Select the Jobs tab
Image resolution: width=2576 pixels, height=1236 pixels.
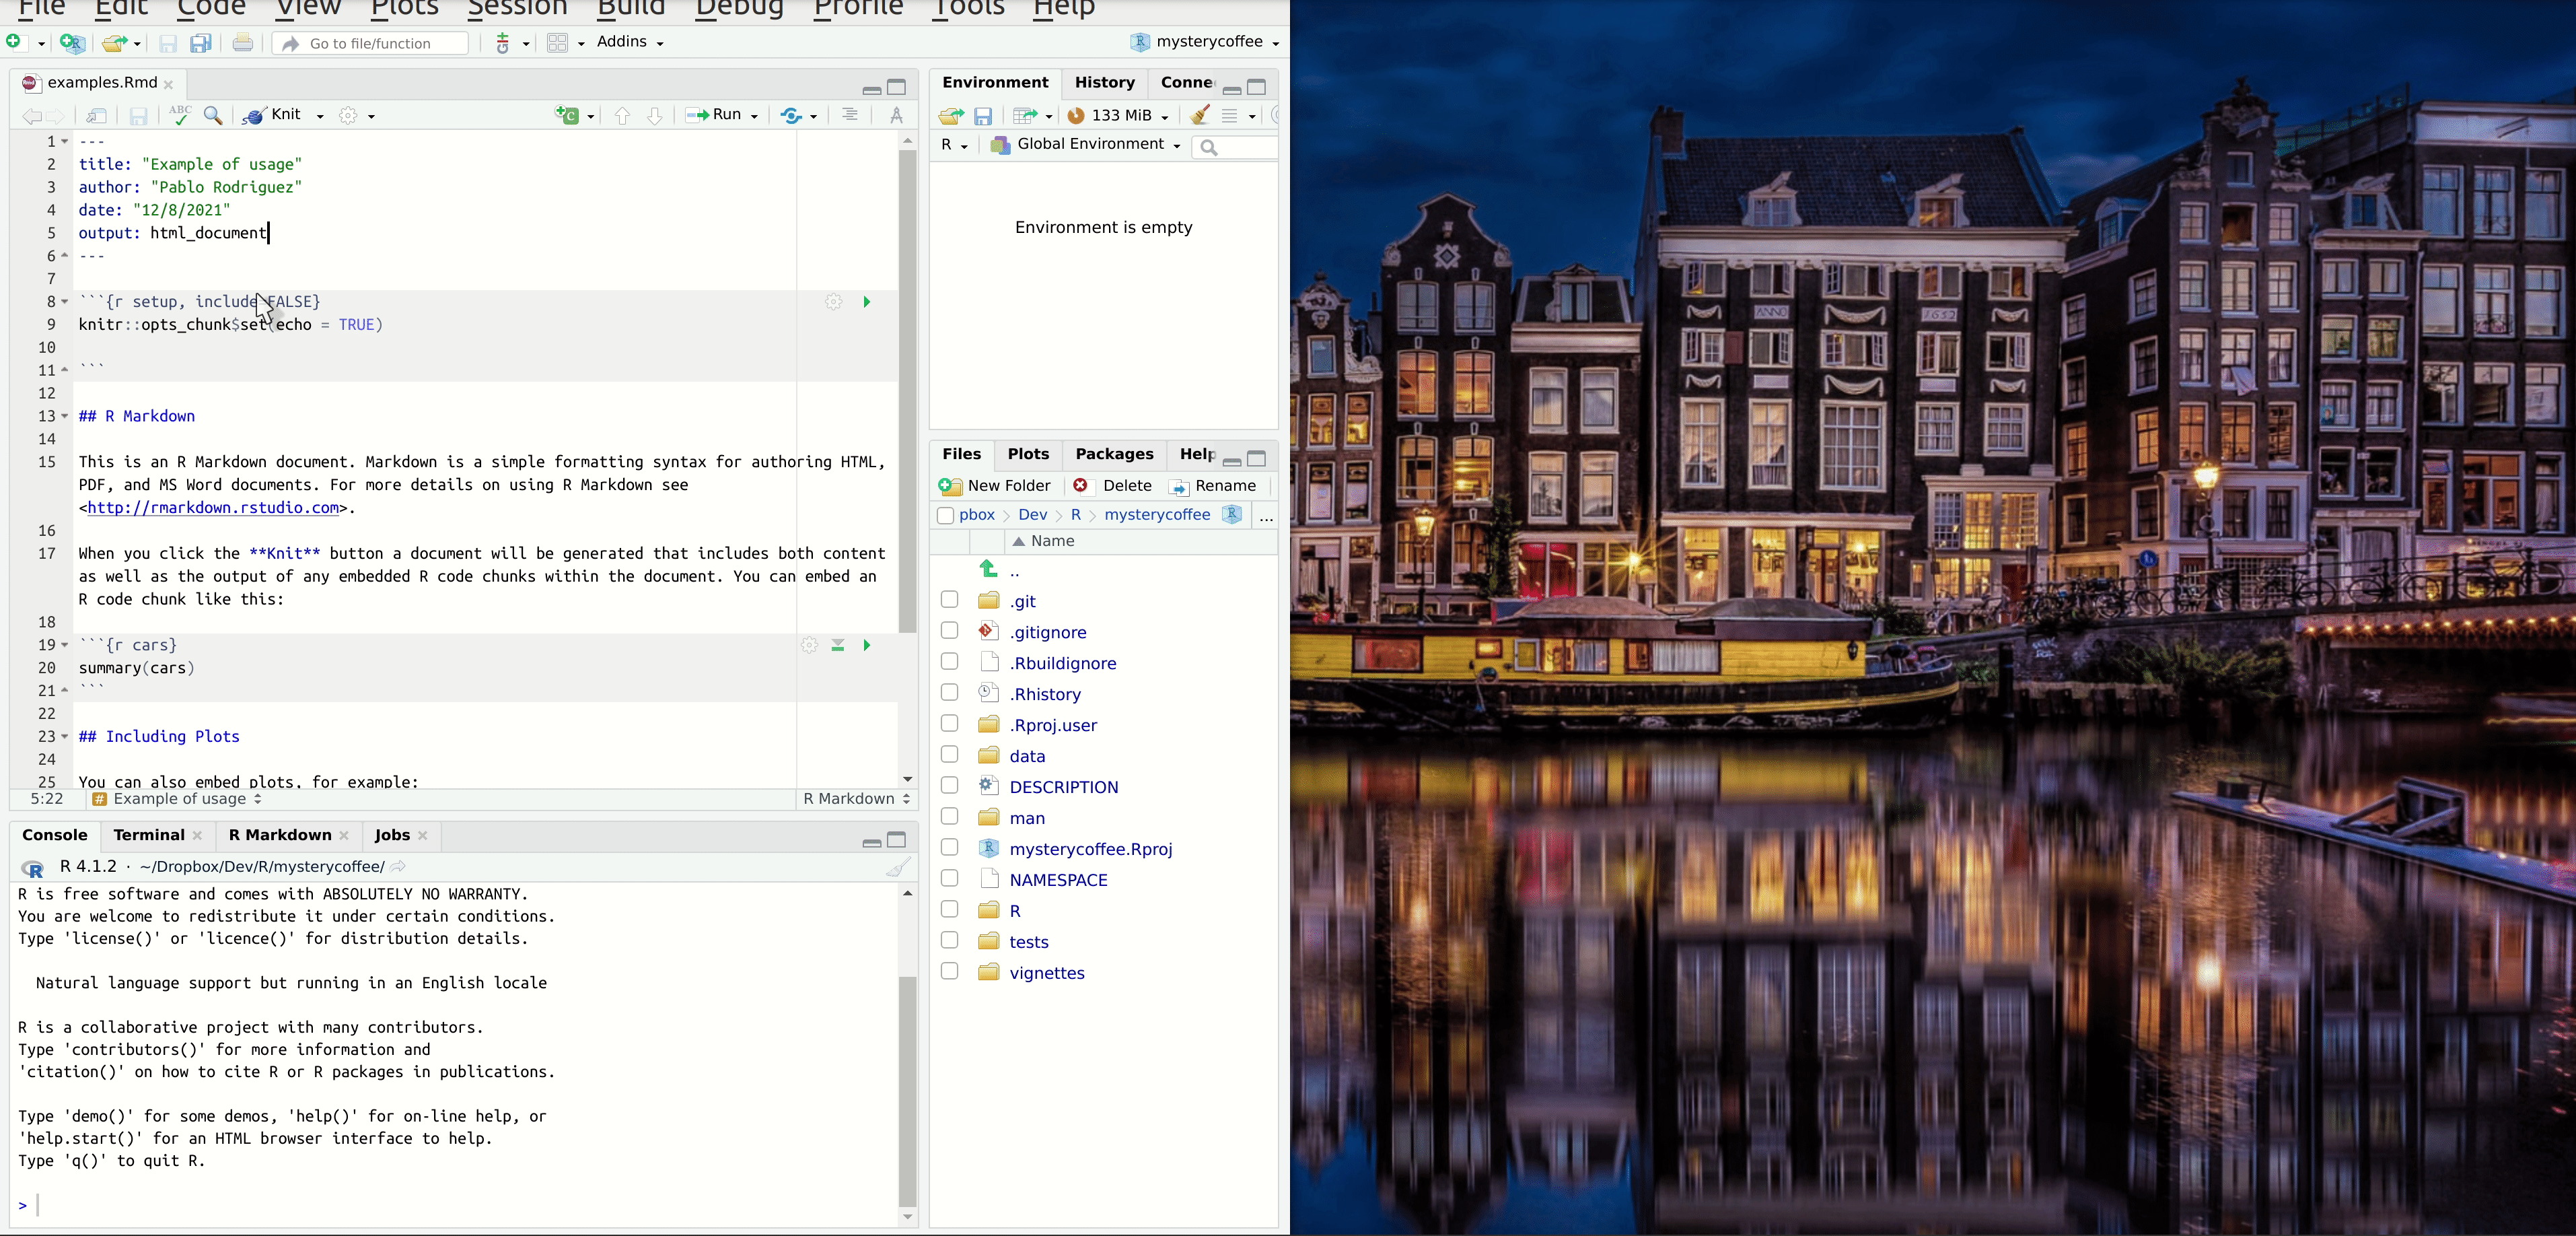392,835
